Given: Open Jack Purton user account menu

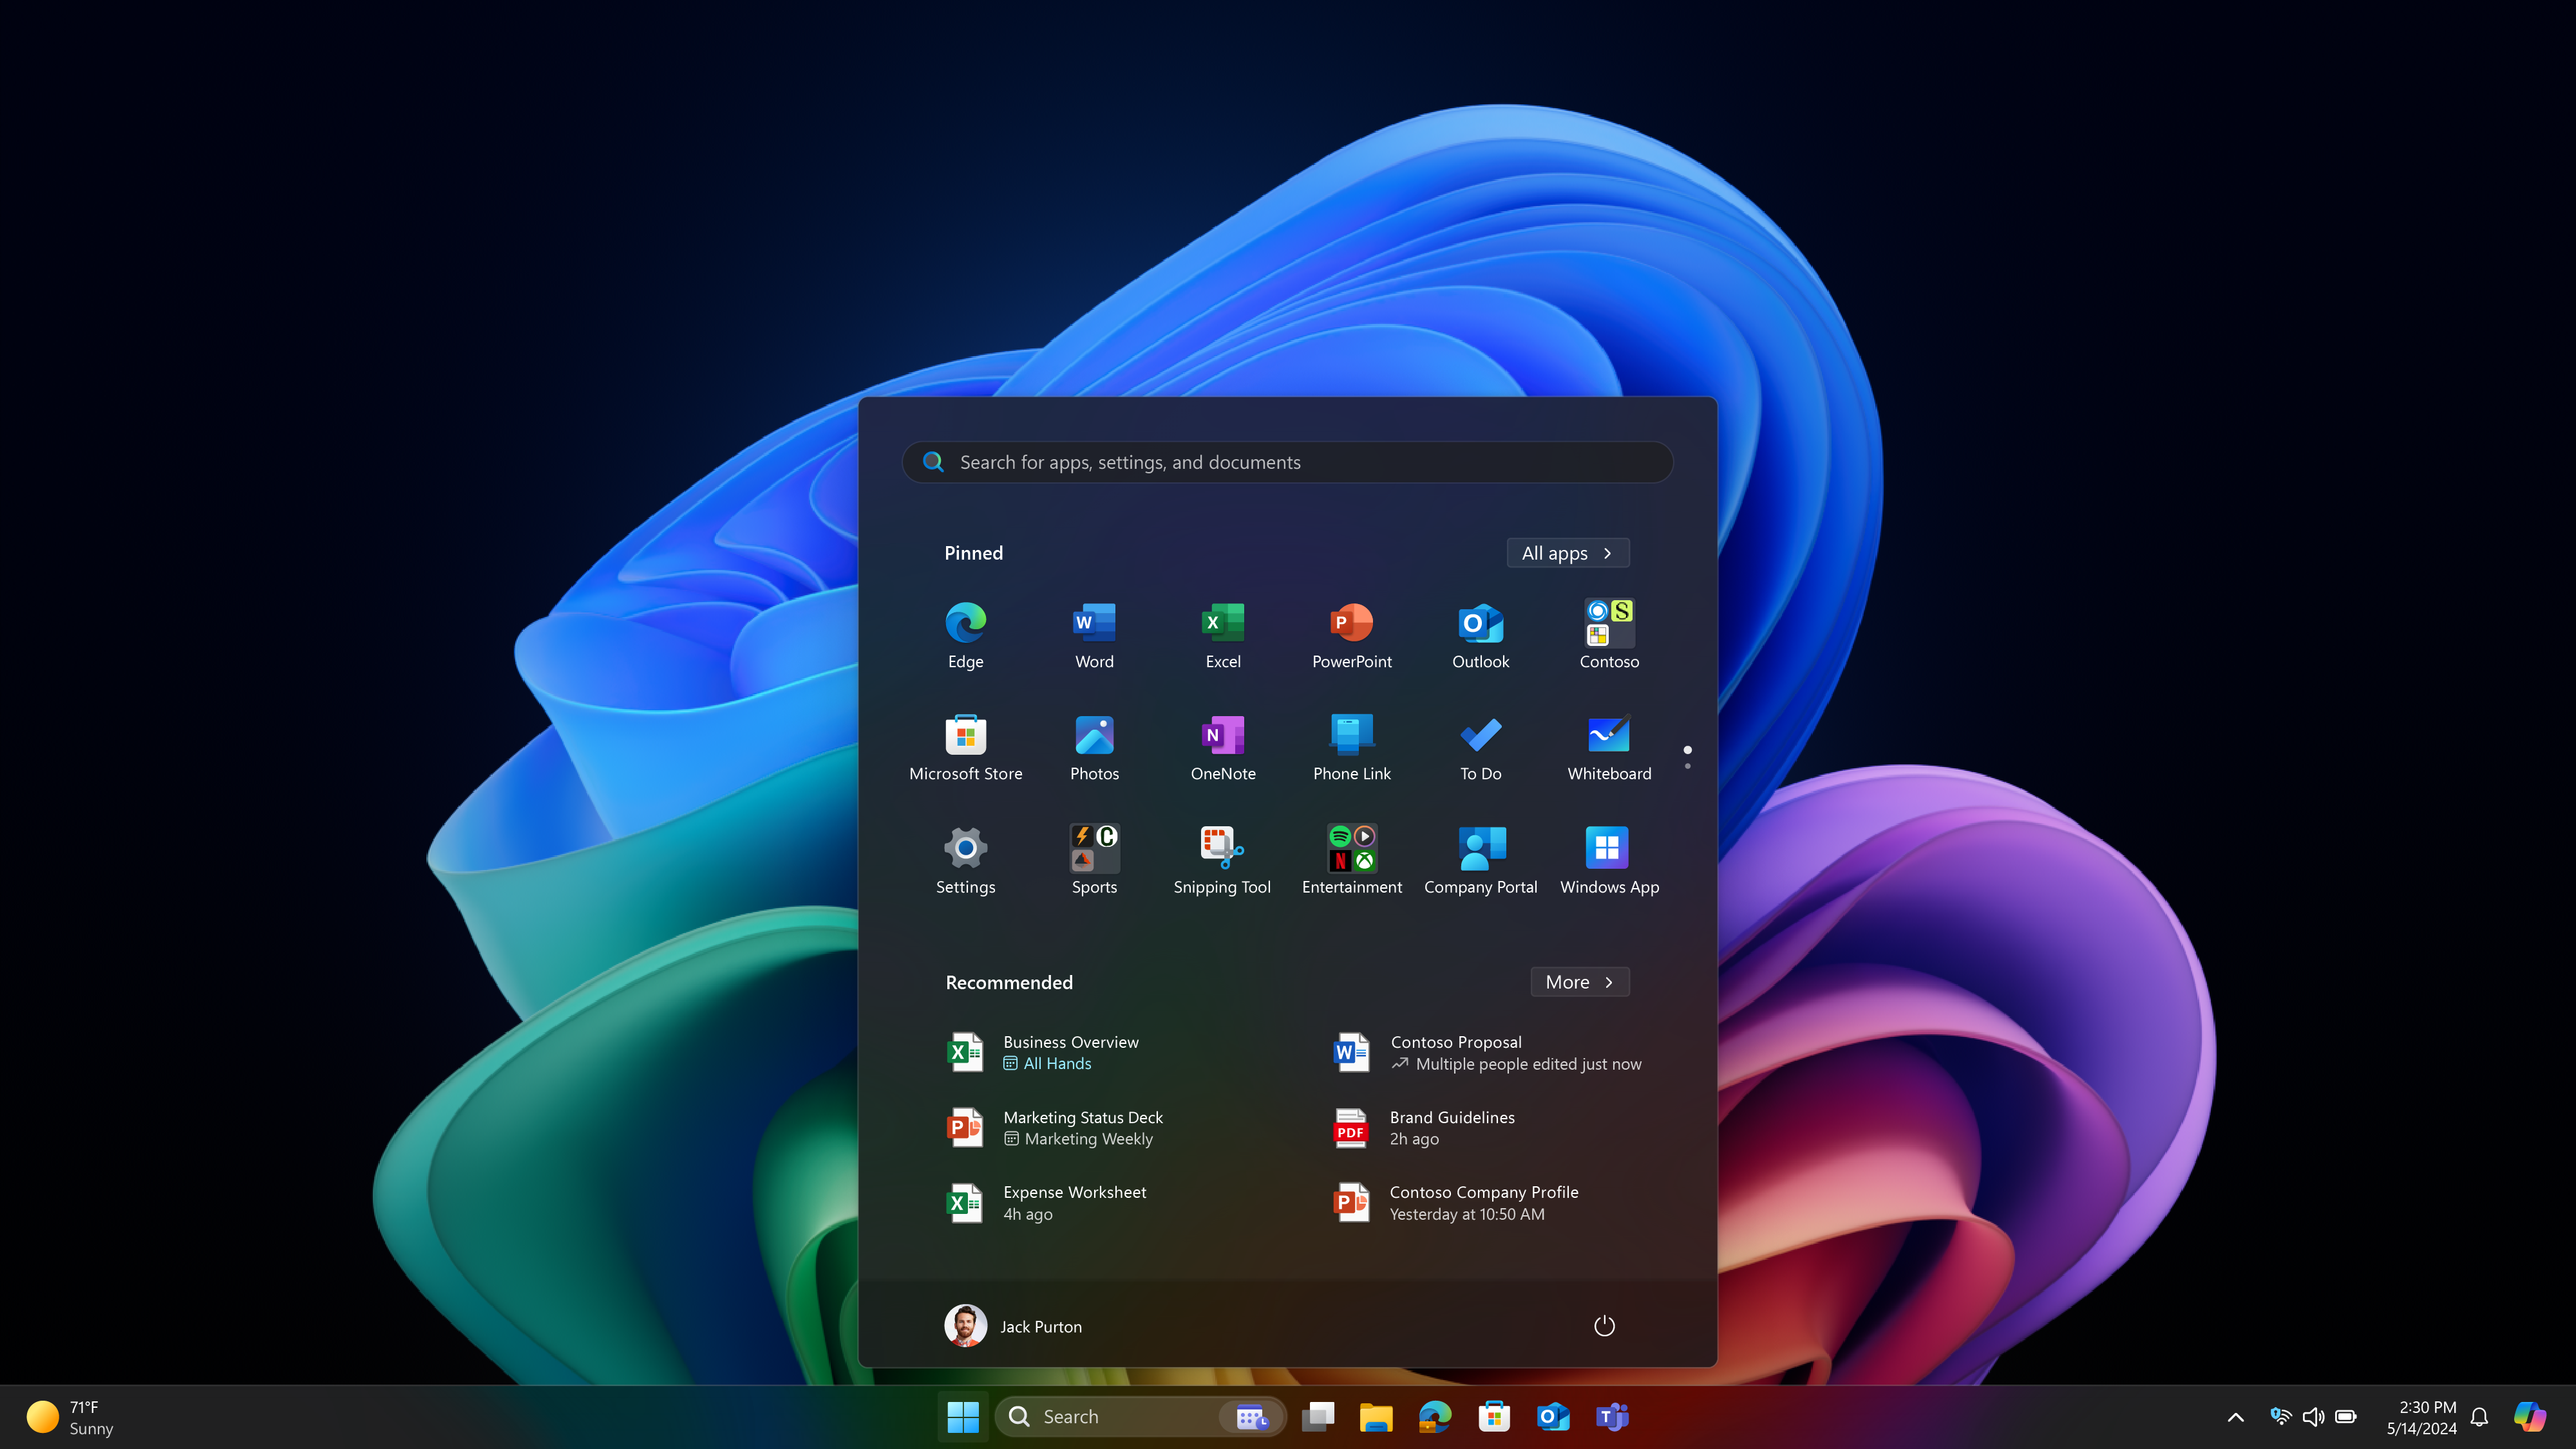Looking at the screenshot, I should (1013, 1326).
